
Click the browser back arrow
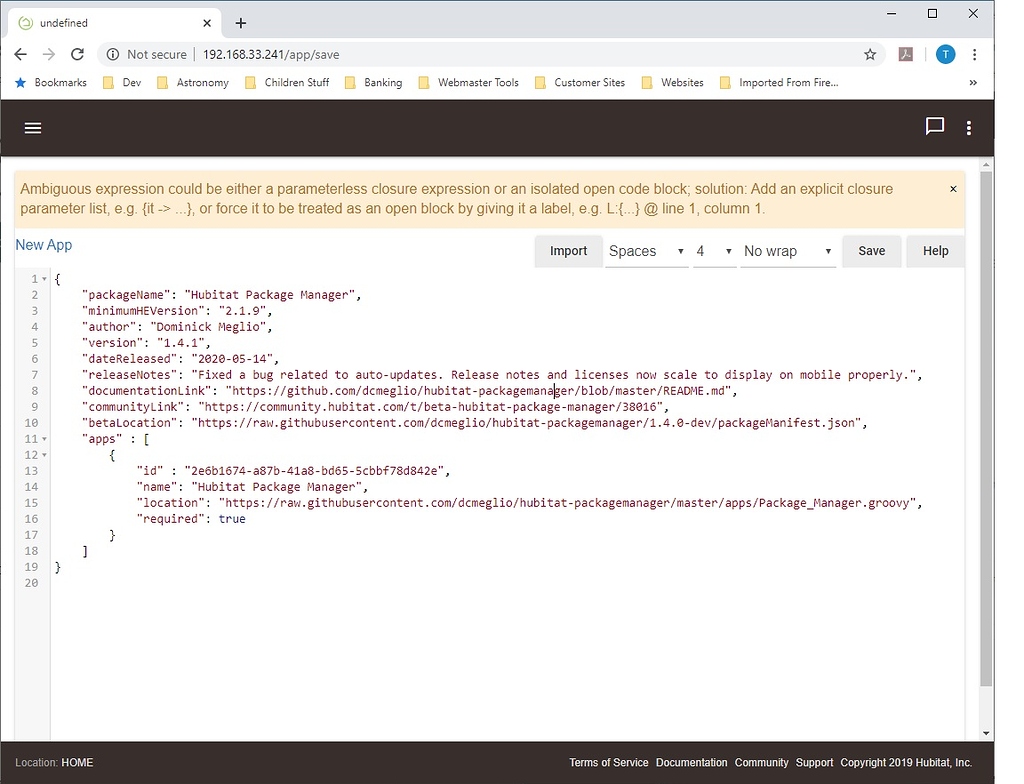[20, 54]
